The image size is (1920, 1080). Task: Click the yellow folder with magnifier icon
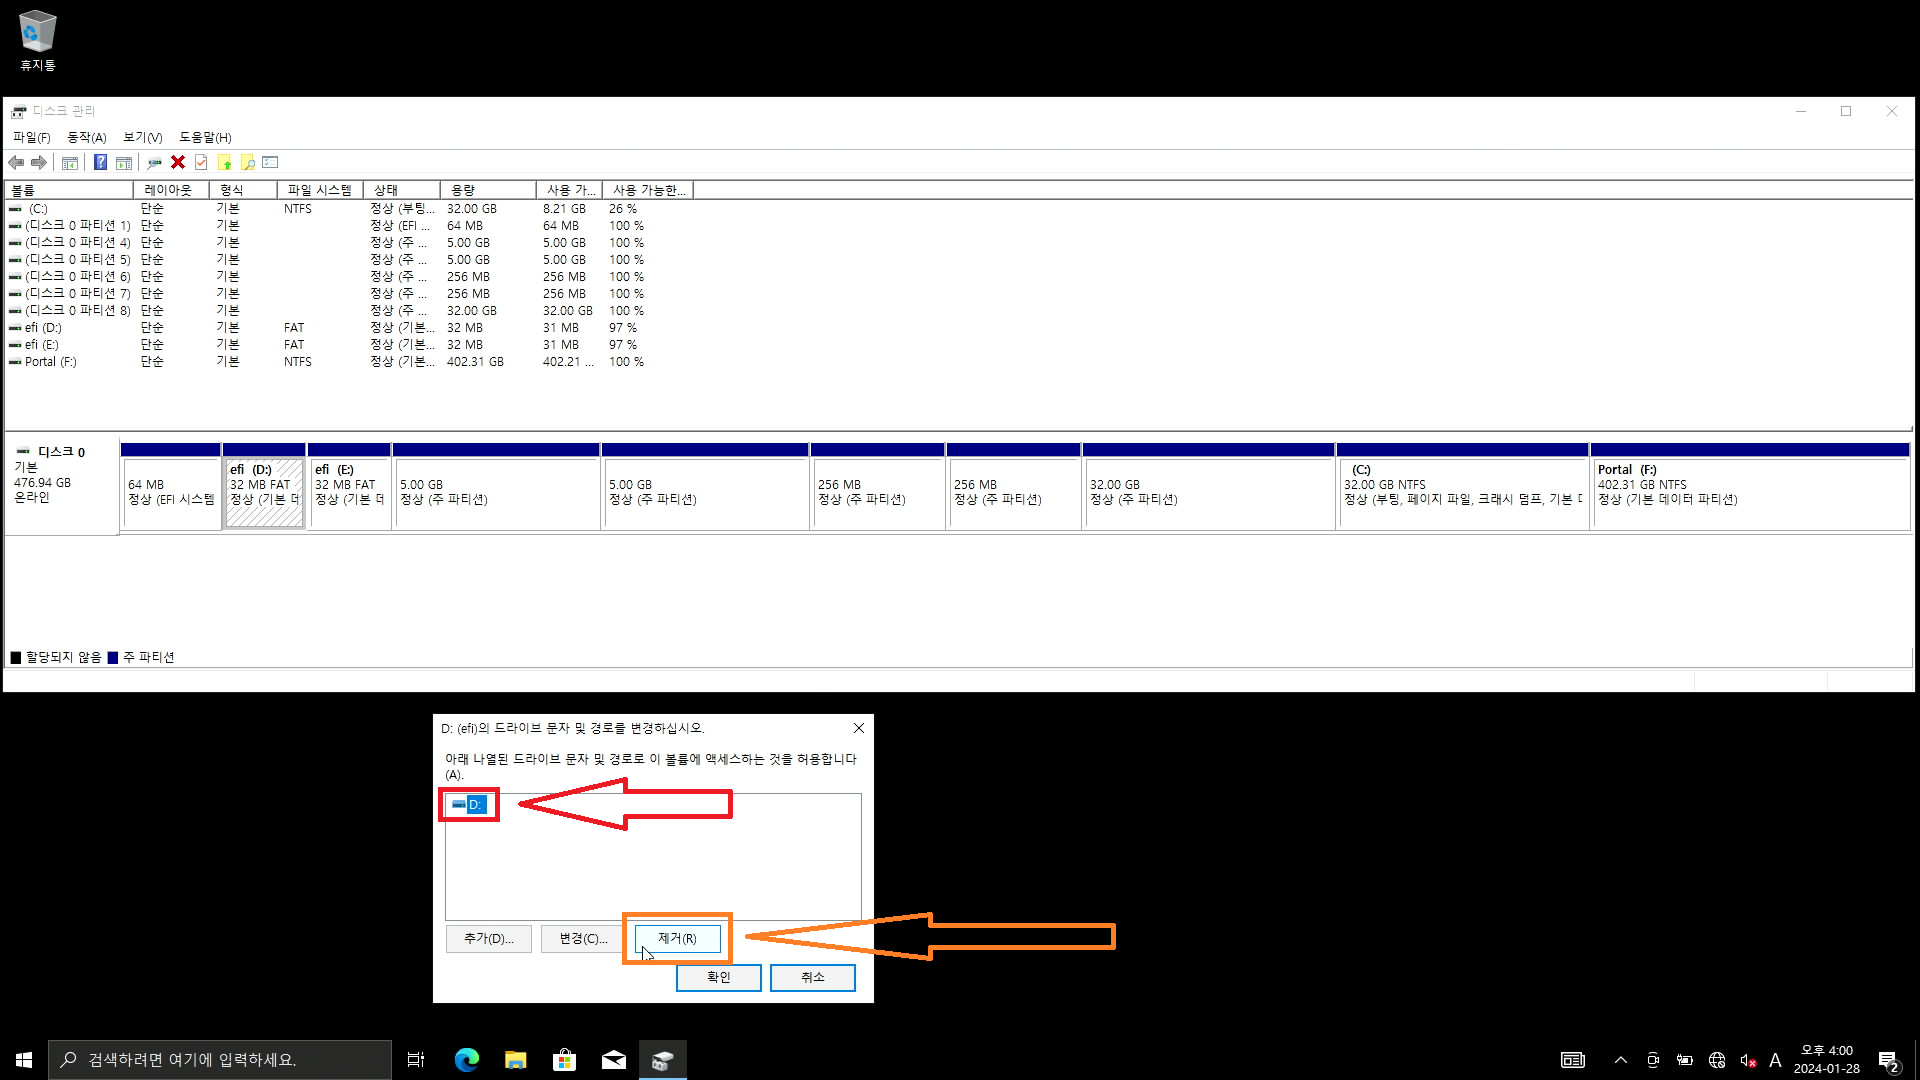(x=247, y=162)
